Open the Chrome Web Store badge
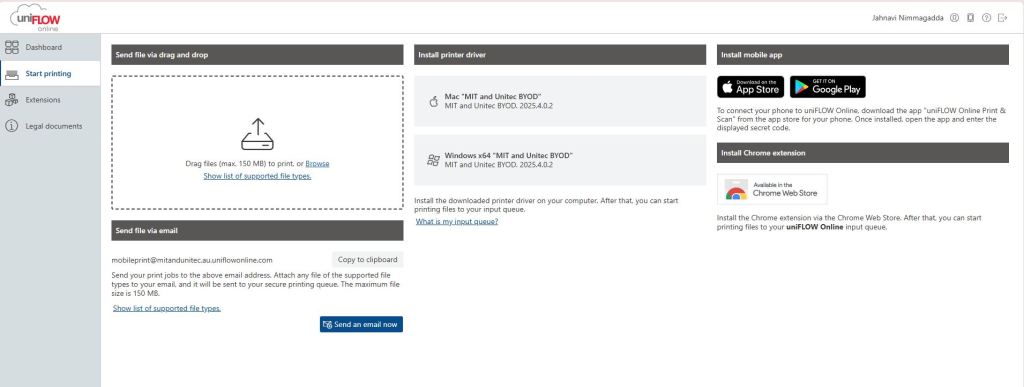 [x=772, y=189]
